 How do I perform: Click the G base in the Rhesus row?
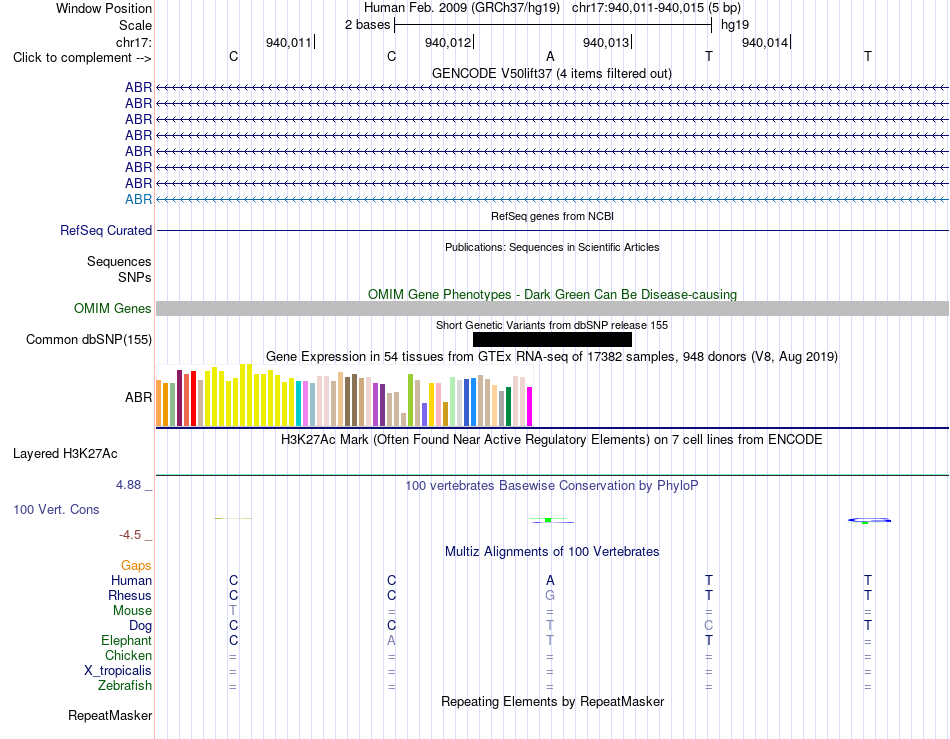click(550, 595)
